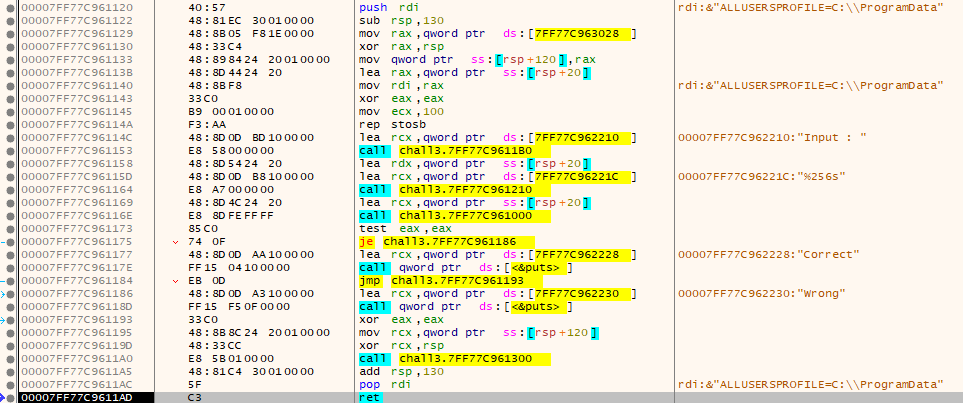
Task: Toggle breakpoint dot at address 00007FF77C96117E
Action: 10,268
